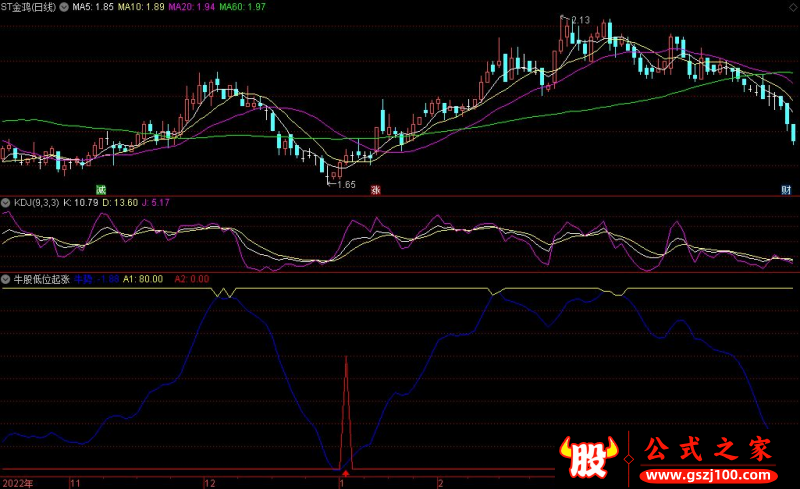
Task: Click the 2022年 date axis label
Action: [x=18, y=483]
